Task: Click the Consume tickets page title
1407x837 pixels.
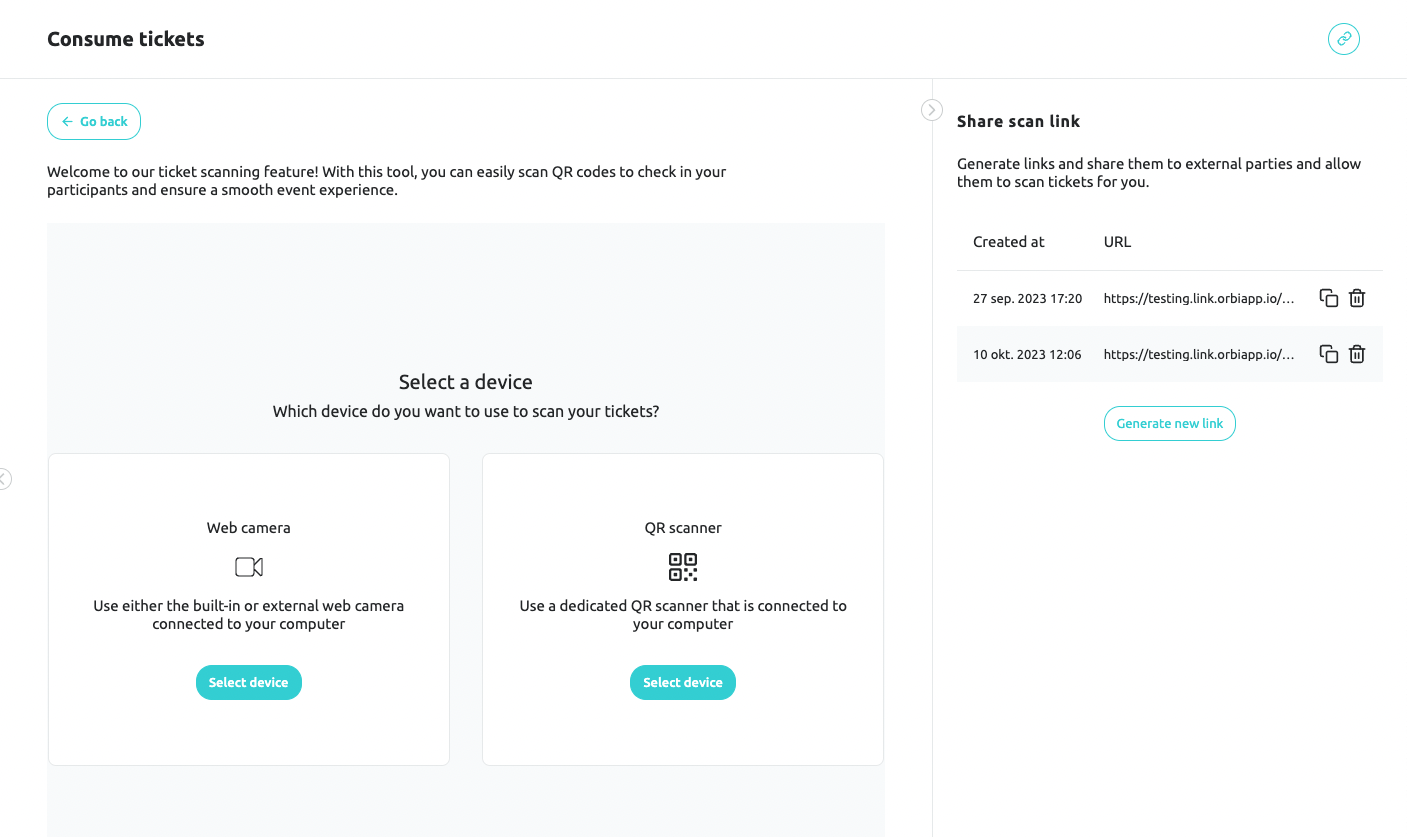Action: pyautogui.click(x=126, y=39)
